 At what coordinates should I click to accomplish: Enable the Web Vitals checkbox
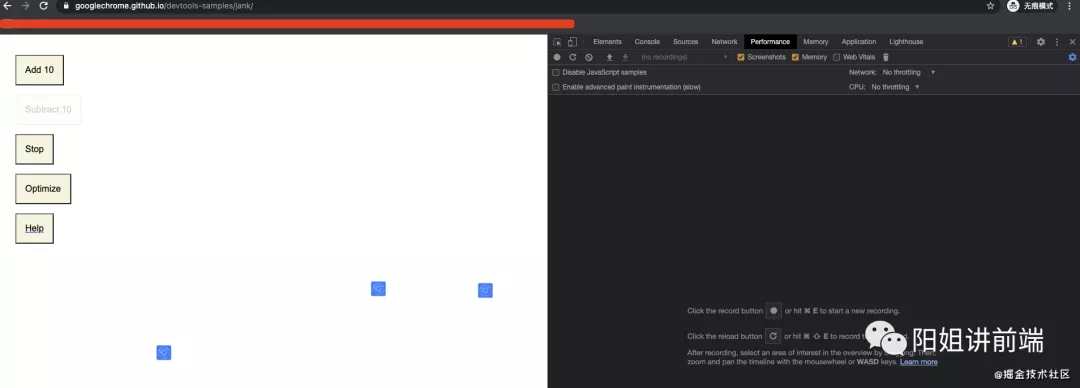pyautogui.click(x=837, y=57)
